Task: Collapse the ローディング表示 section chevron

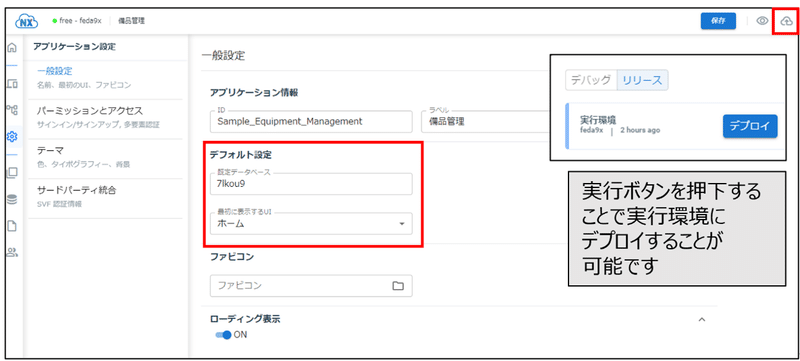Action: [x=702, y=319]
